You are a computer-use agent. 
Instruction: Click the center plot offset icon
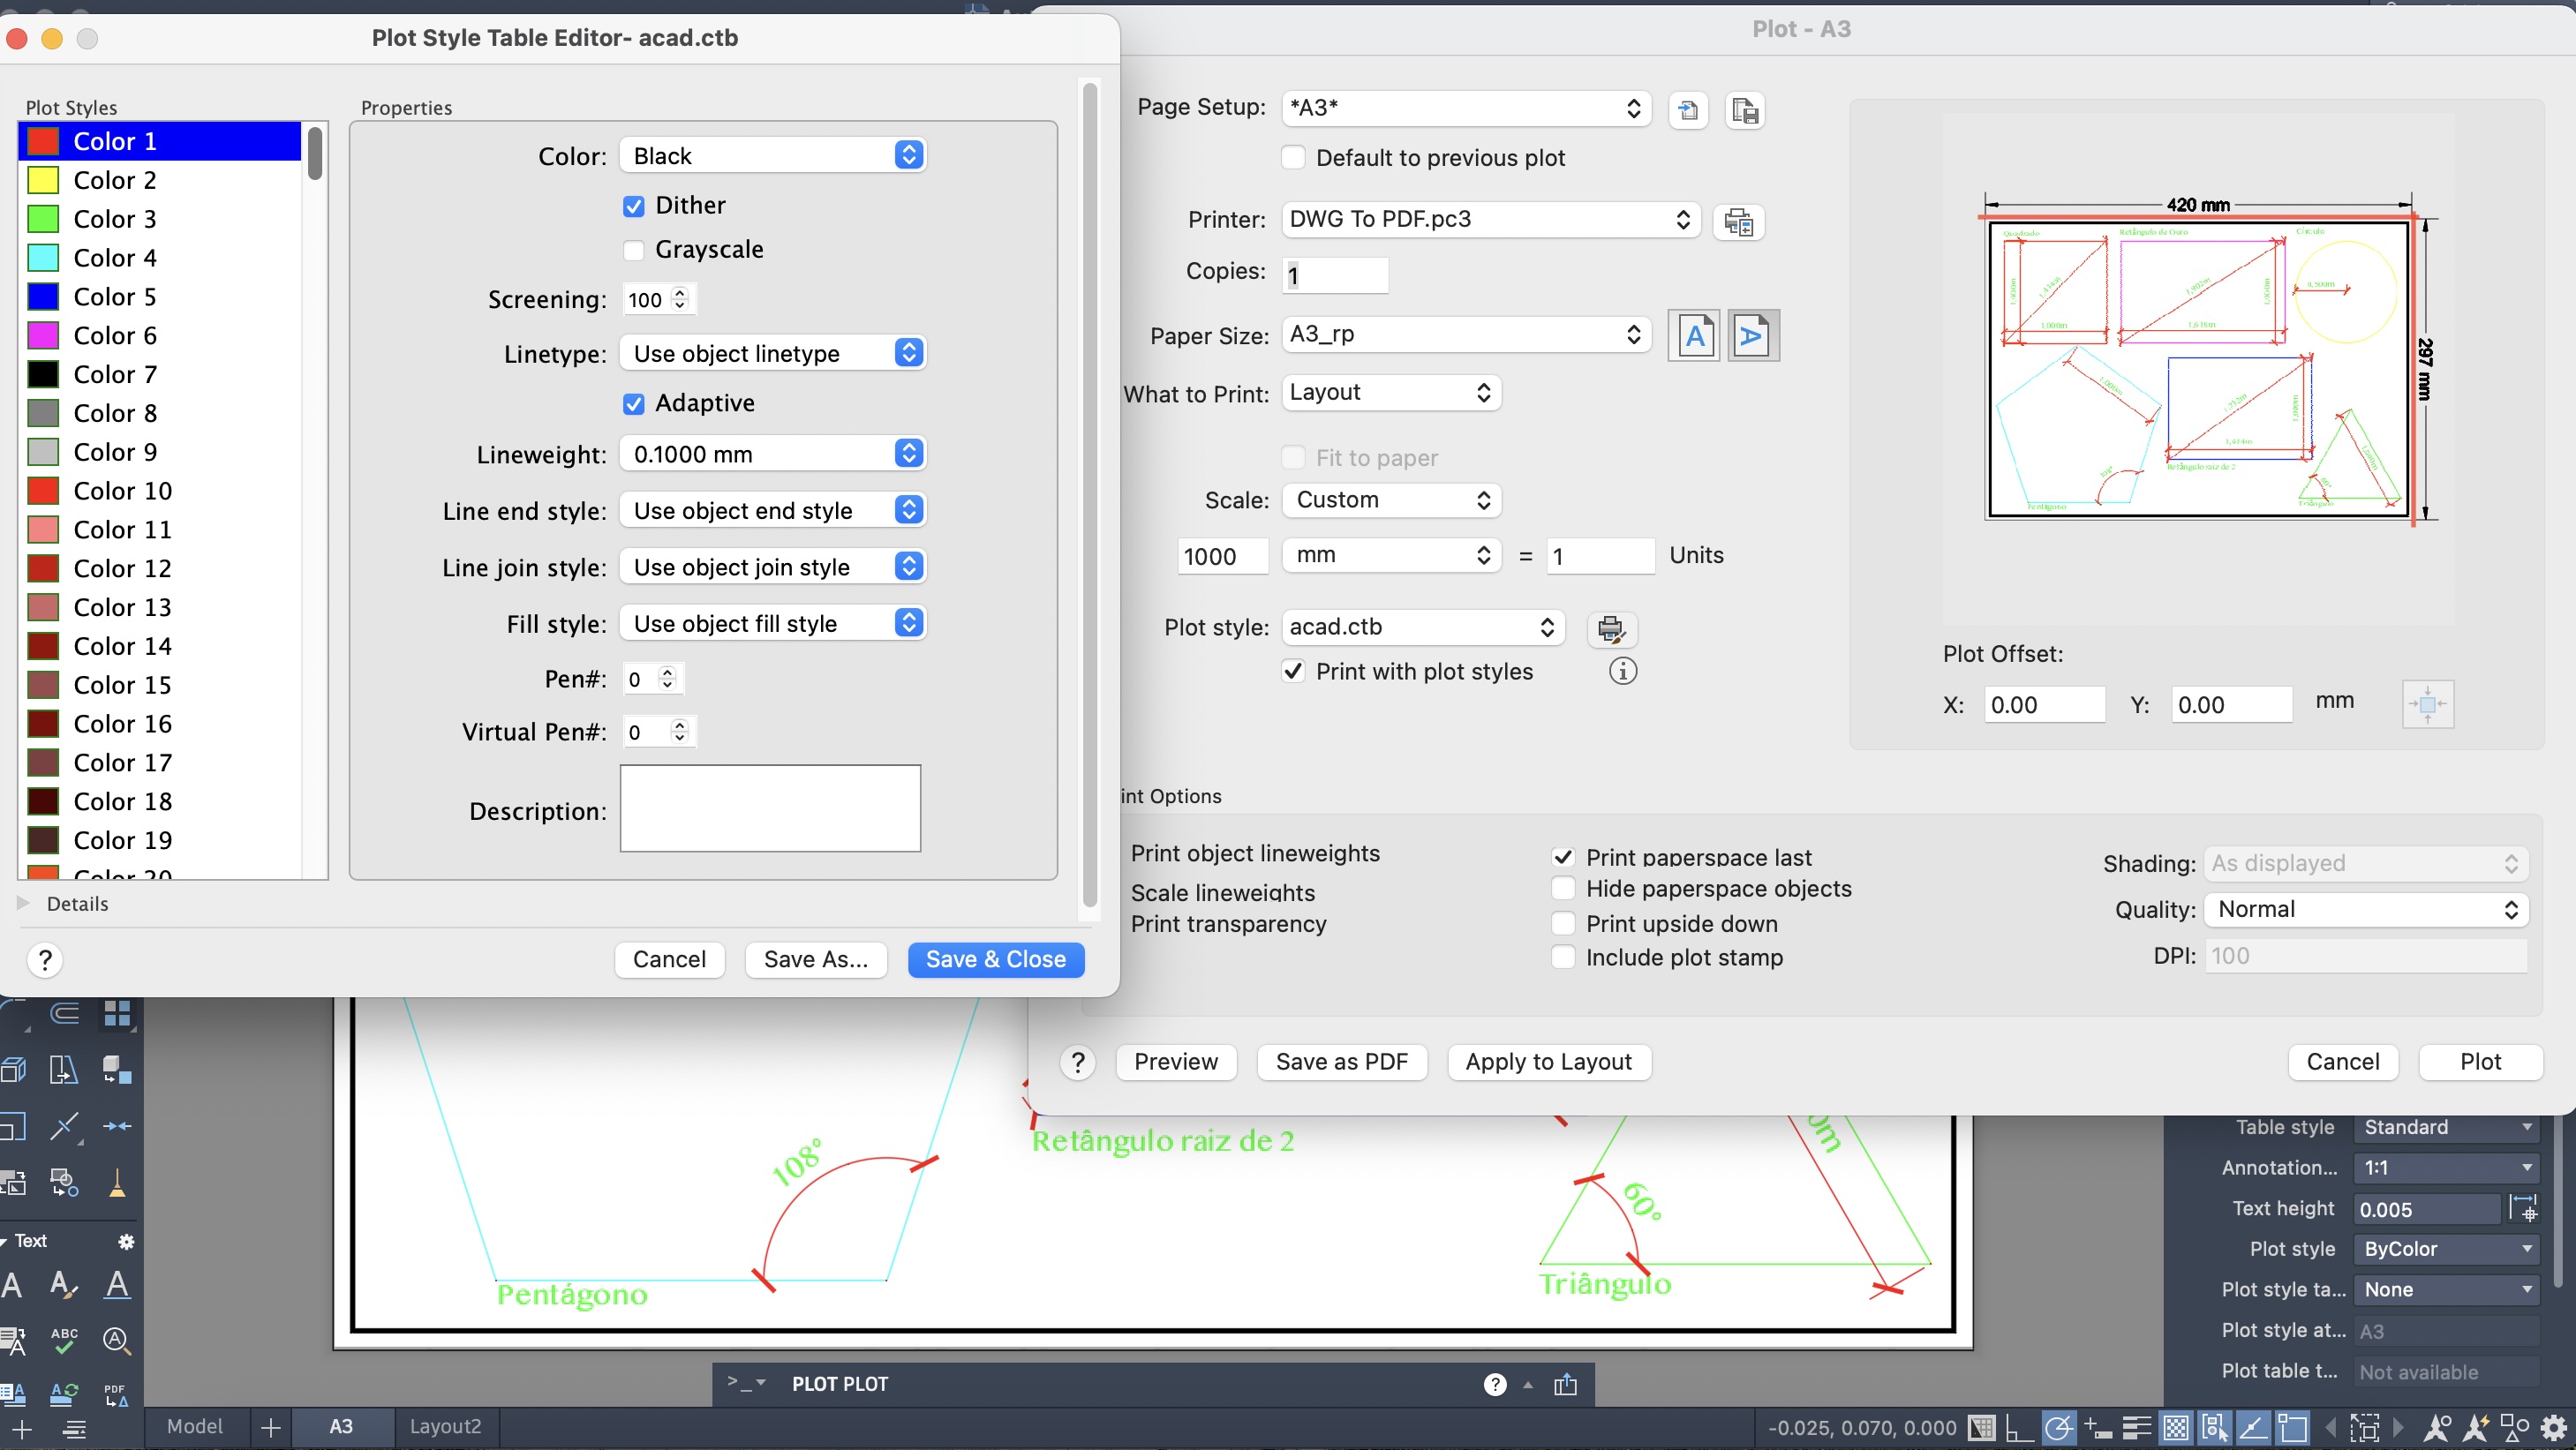(2427, 704)
